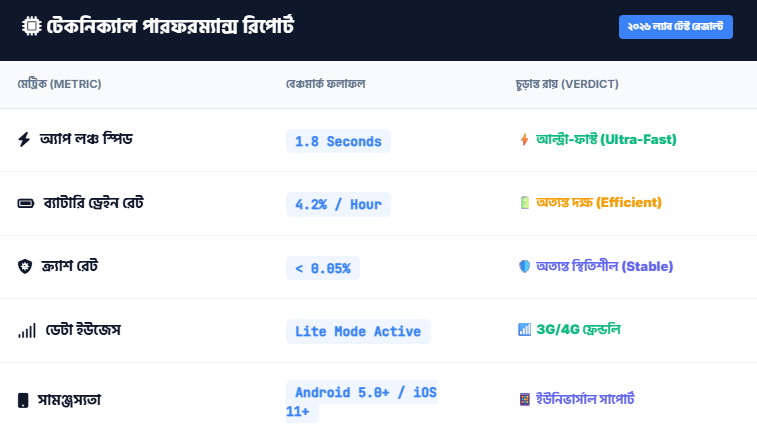Screen dimensions: 757x429
Task: Click the phone icon beside ইউনিভার্সাল সাপোর্ট
Action: click(524, 399)
